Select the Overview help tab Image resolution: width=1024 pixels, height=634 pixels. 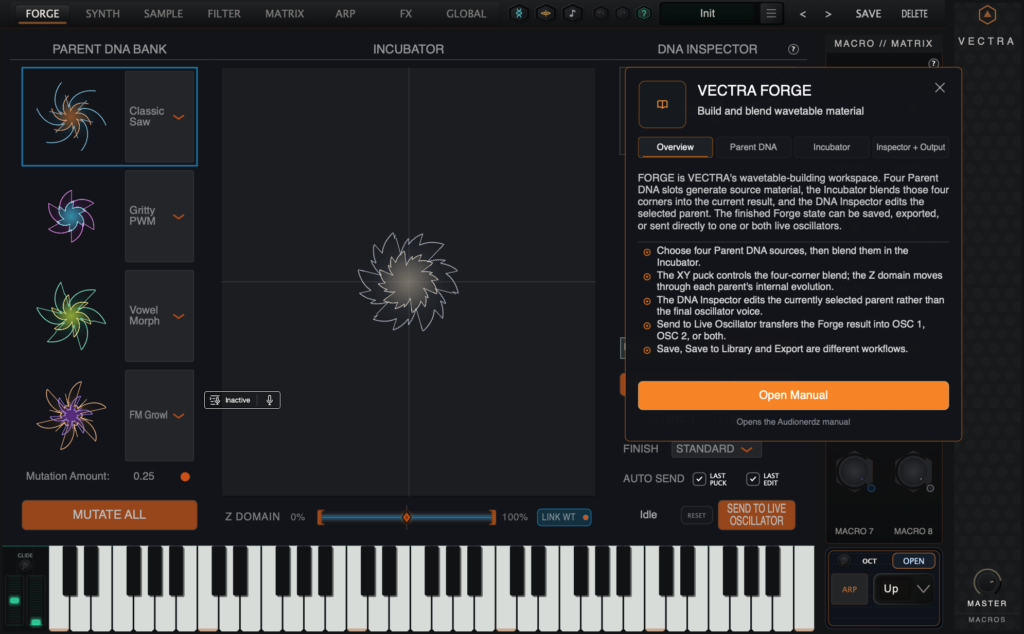pyautogui.click(x=675, y=148)
